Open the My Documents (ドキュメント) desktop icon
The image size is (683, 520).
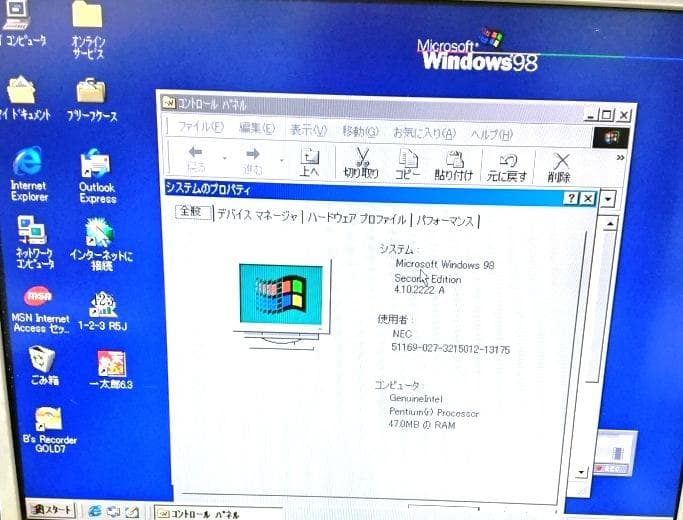coord(23,98)
